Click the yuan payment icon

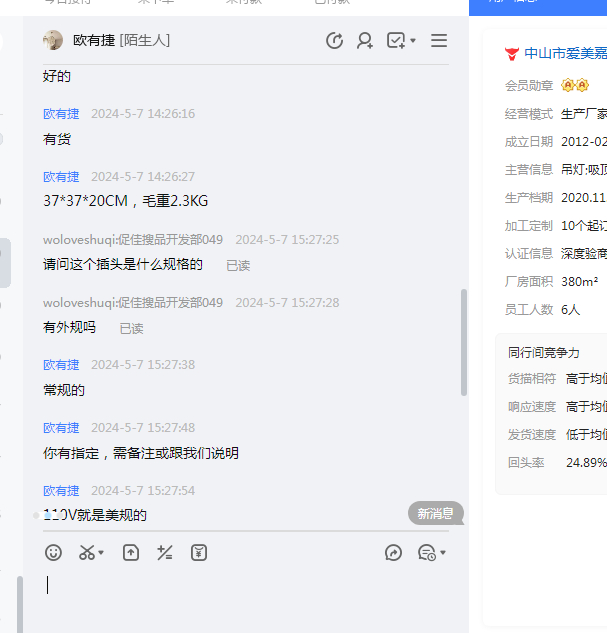point(199,553)
